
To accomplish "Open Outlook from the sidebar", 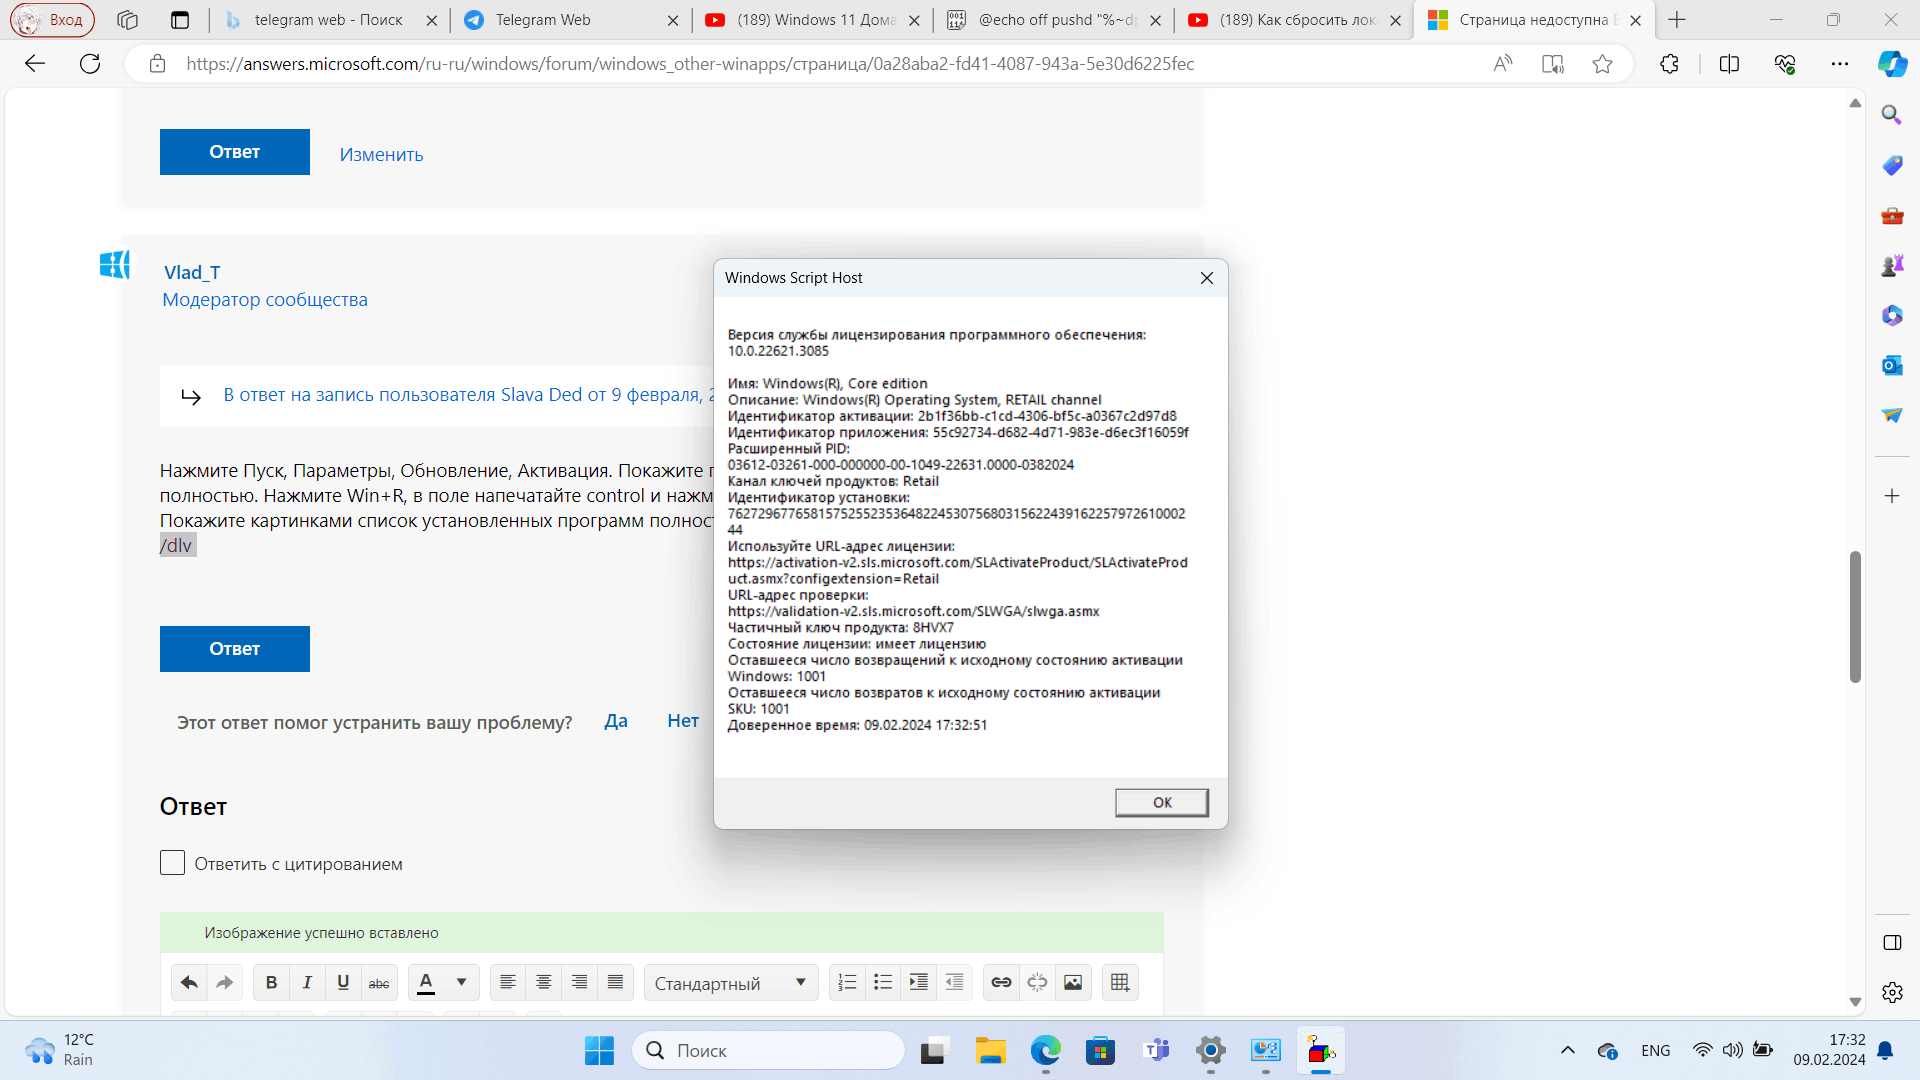I will pyautogui.click(x=1892, y=365).
